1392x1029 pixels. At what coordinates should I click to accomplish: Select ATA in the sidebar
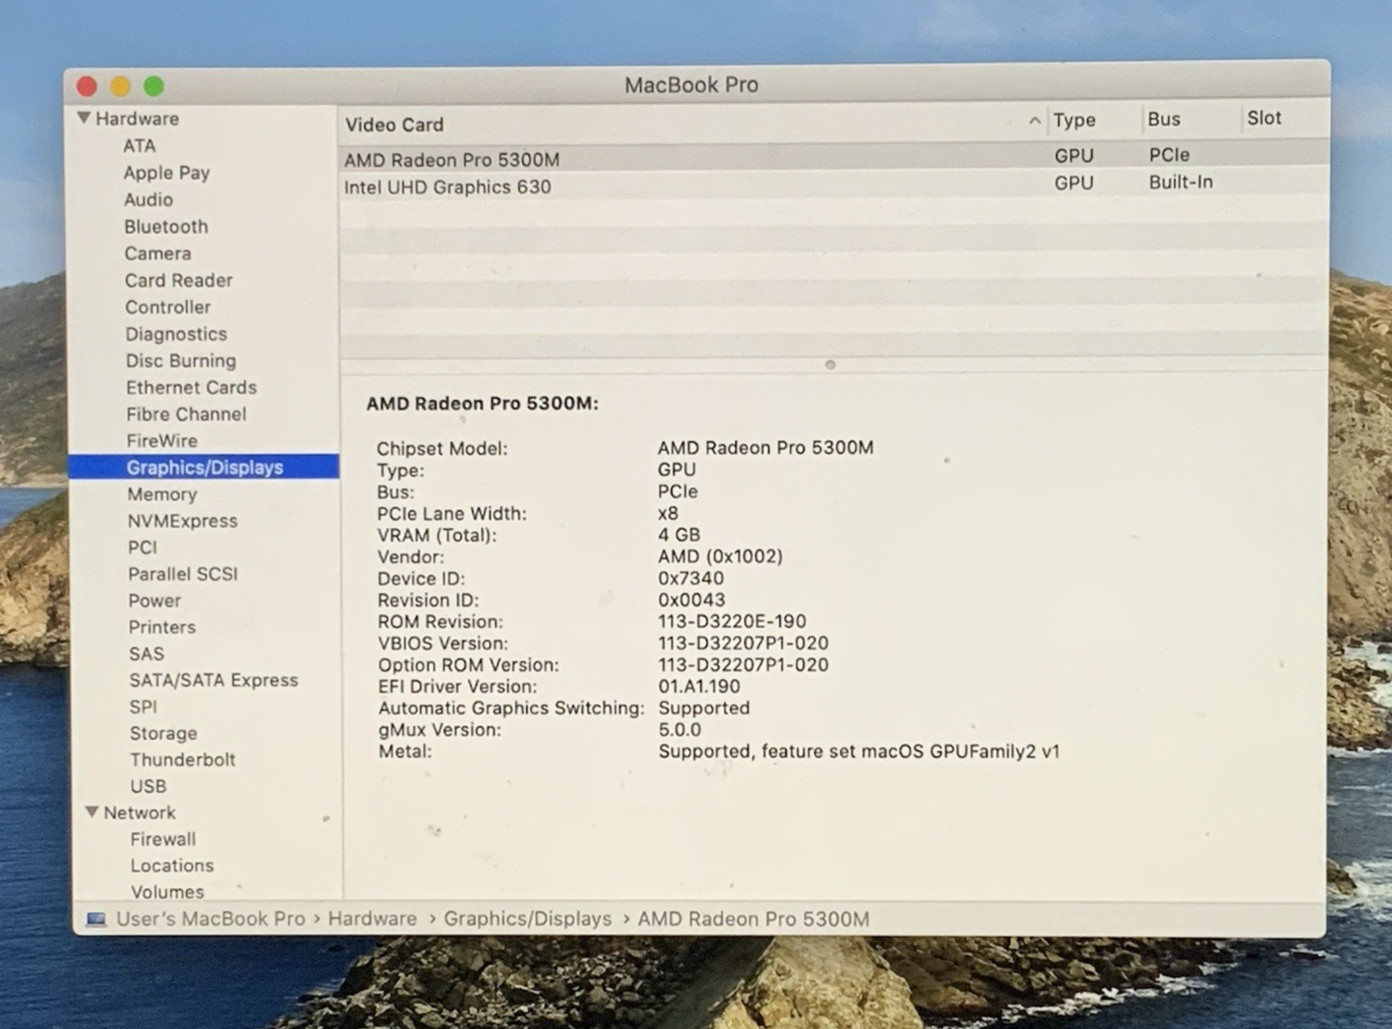139,146
